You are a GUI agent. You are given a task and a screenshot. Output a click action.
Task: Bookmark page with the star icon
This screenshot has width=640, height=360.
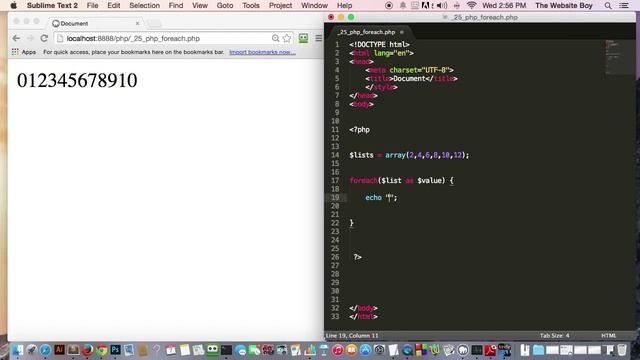point(287,38)
